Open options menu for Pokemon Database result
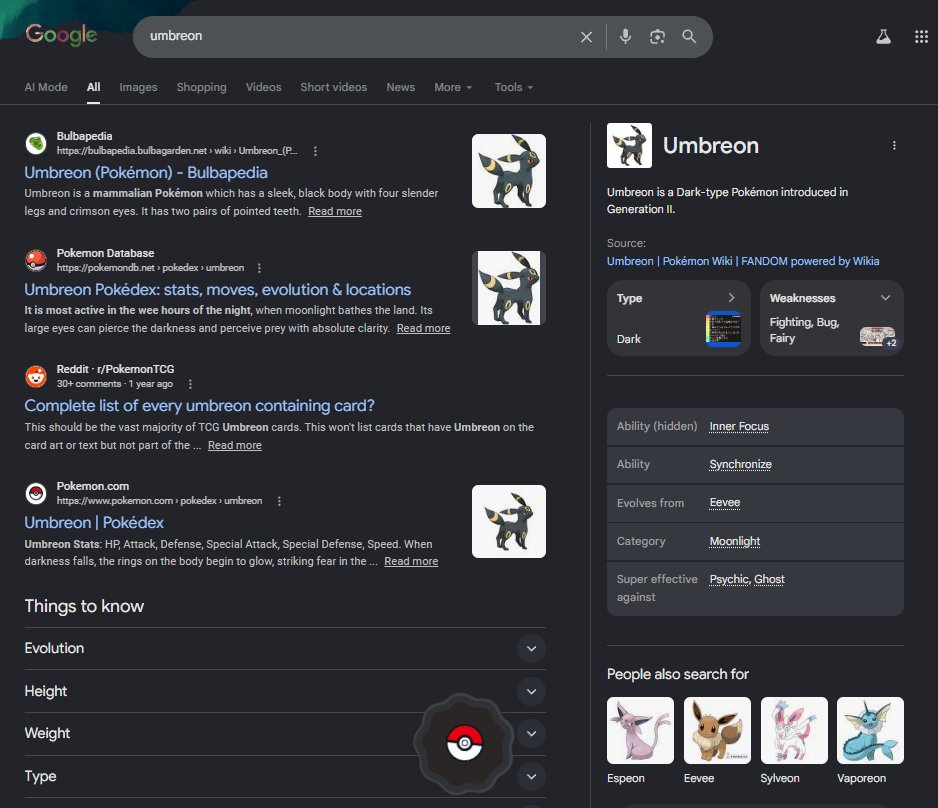This screenshot has height=808, width=938. click(x=259, y=268)
